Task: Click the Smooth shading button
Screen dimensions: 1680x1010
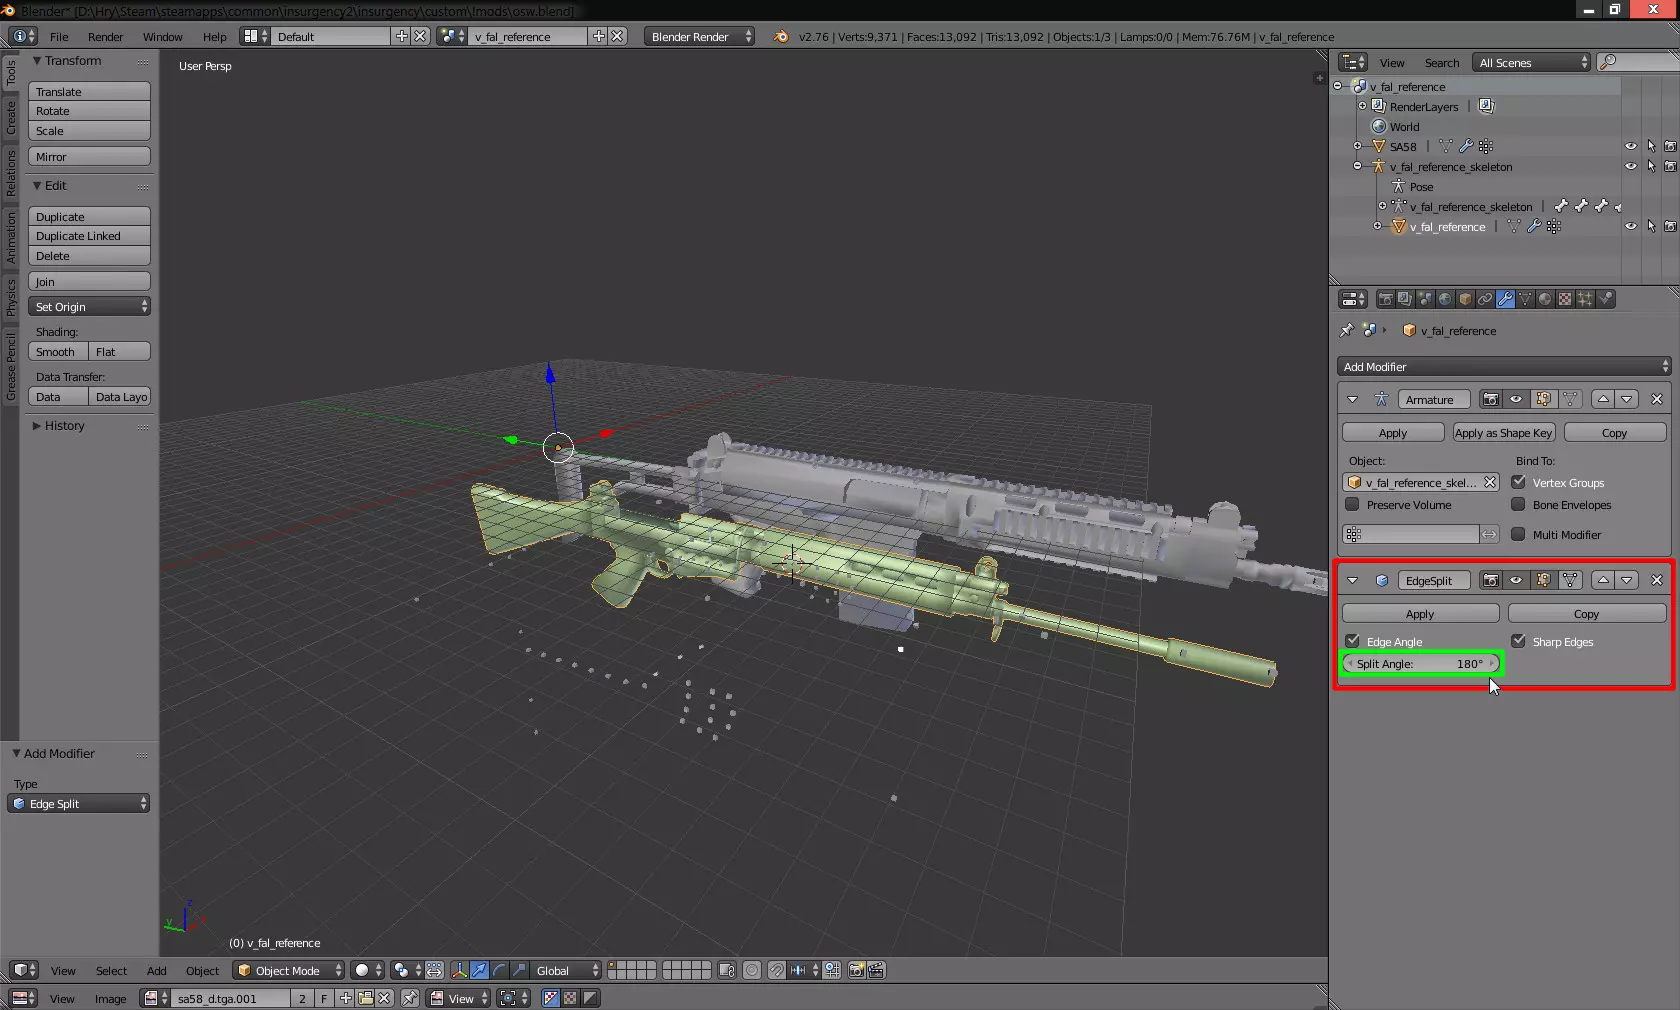Action: pyautogui.click(x=56, y=352)
